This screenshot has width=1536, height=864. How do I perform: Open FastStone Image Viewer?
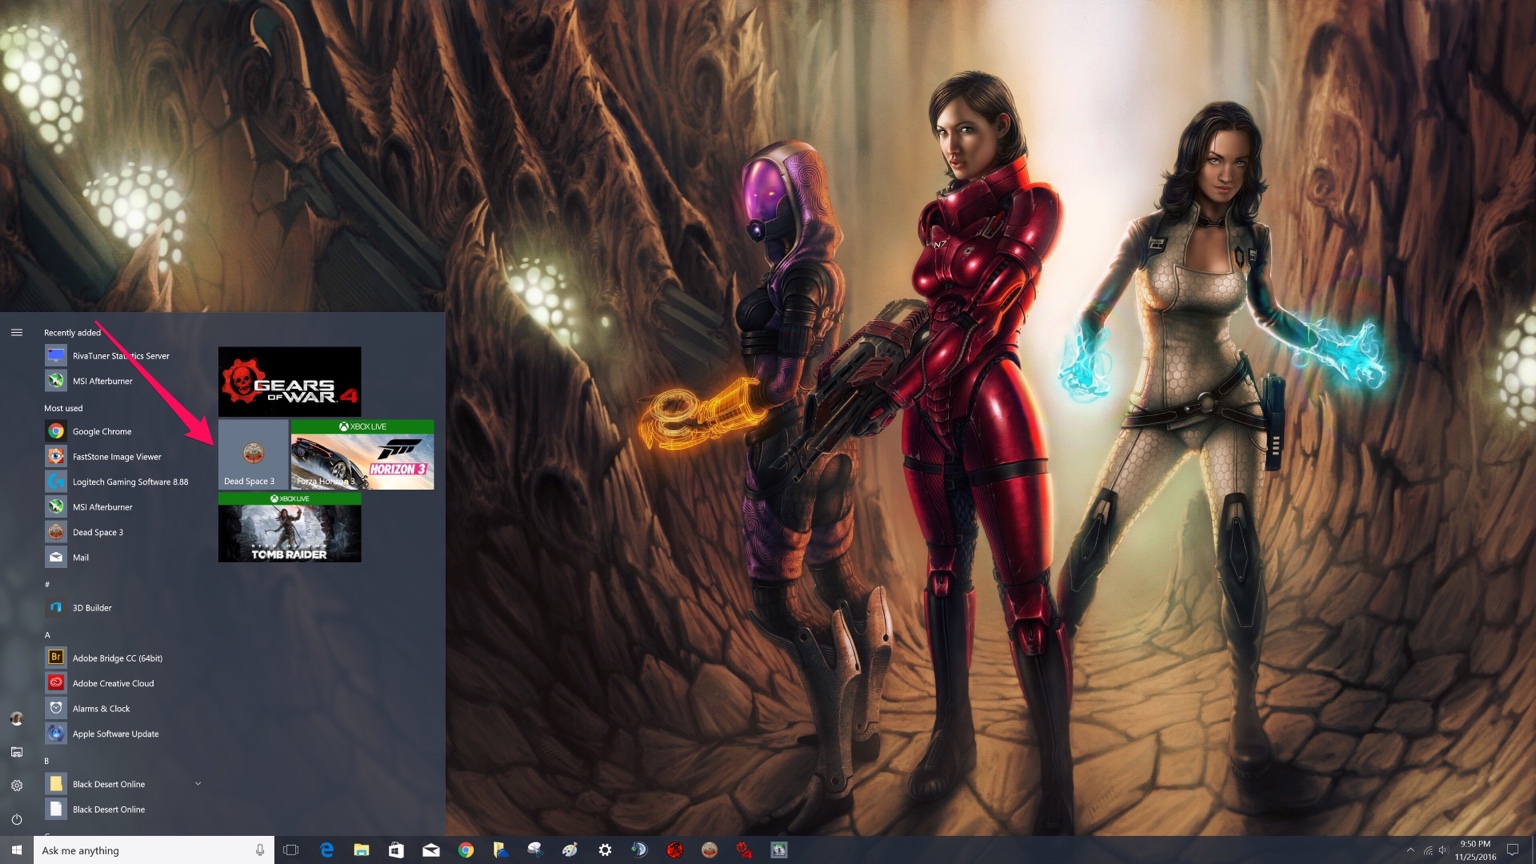pos(114,456)
